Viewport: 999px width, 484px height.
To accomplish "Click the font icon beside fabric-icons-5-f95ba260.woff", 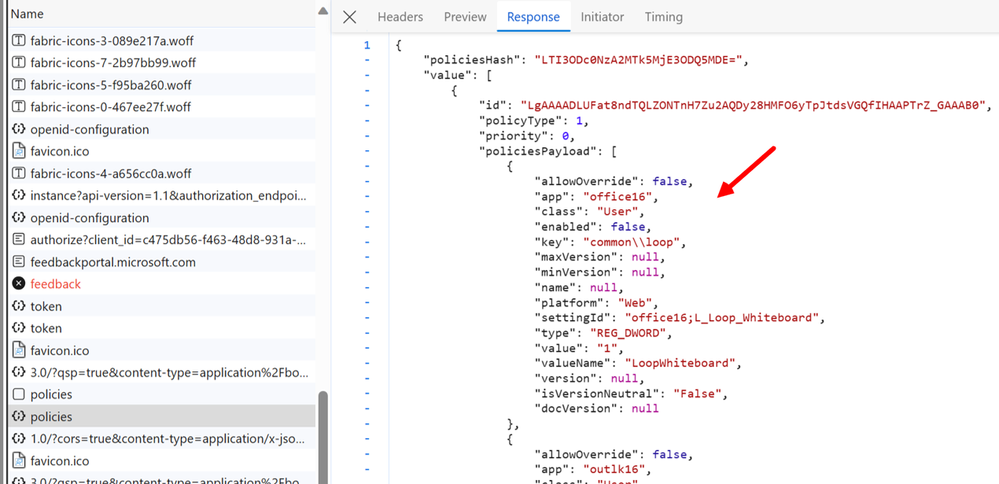I will point(19,85).
